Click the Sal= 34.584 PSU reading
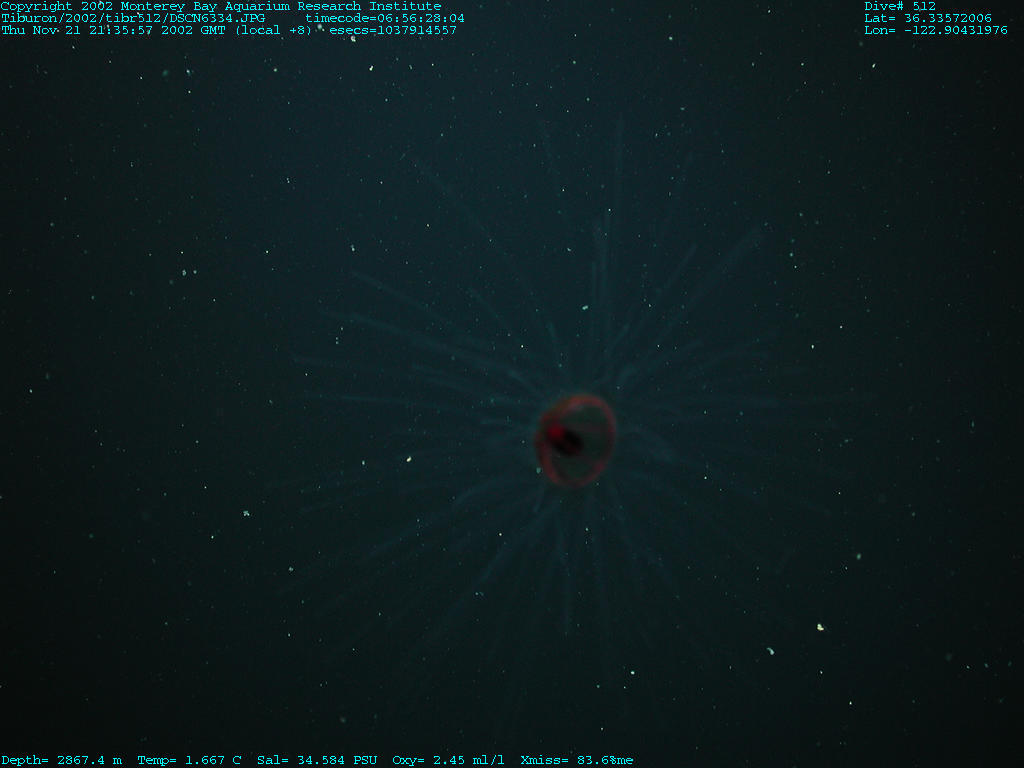 (317, 760)
